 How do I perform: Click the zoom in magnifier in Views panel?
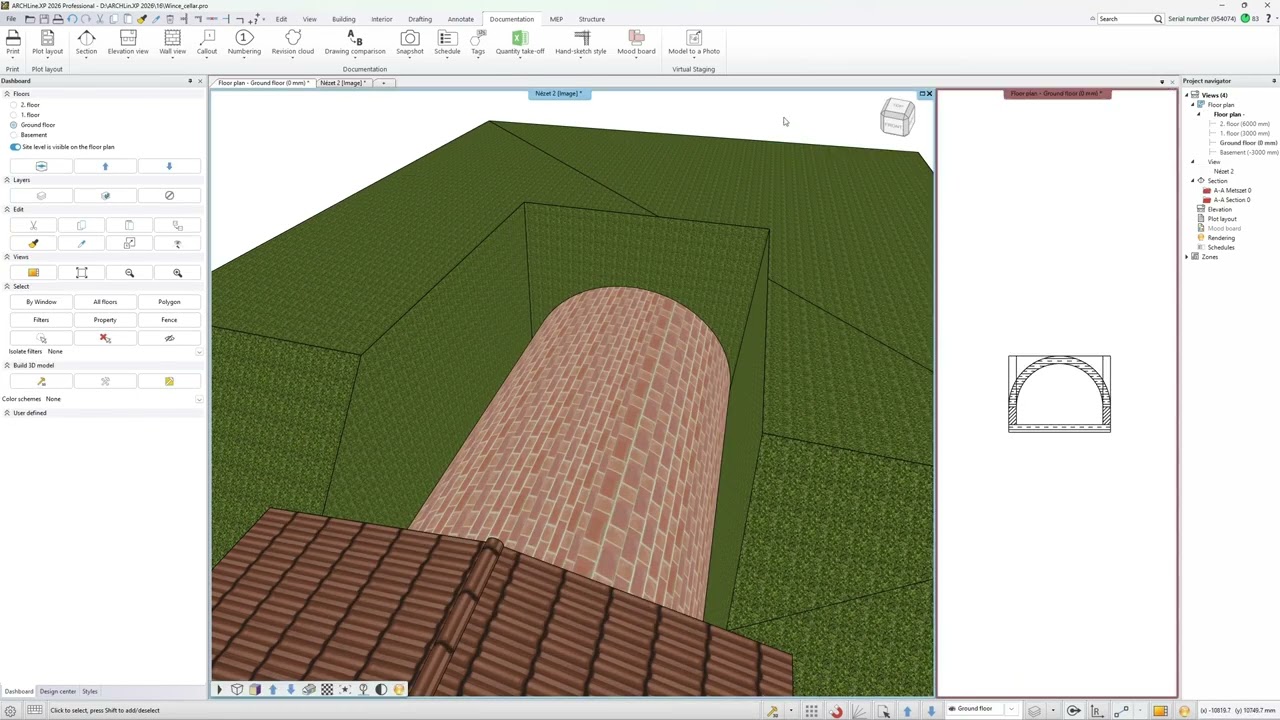pos(177,273)
